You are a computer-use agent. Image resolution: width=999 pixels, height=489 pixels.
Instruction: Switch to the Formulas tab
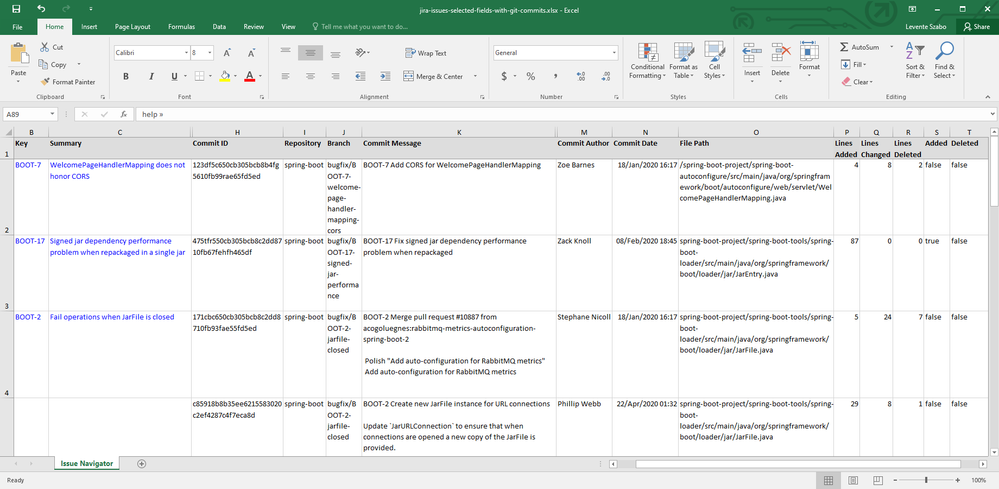(182, 27)
